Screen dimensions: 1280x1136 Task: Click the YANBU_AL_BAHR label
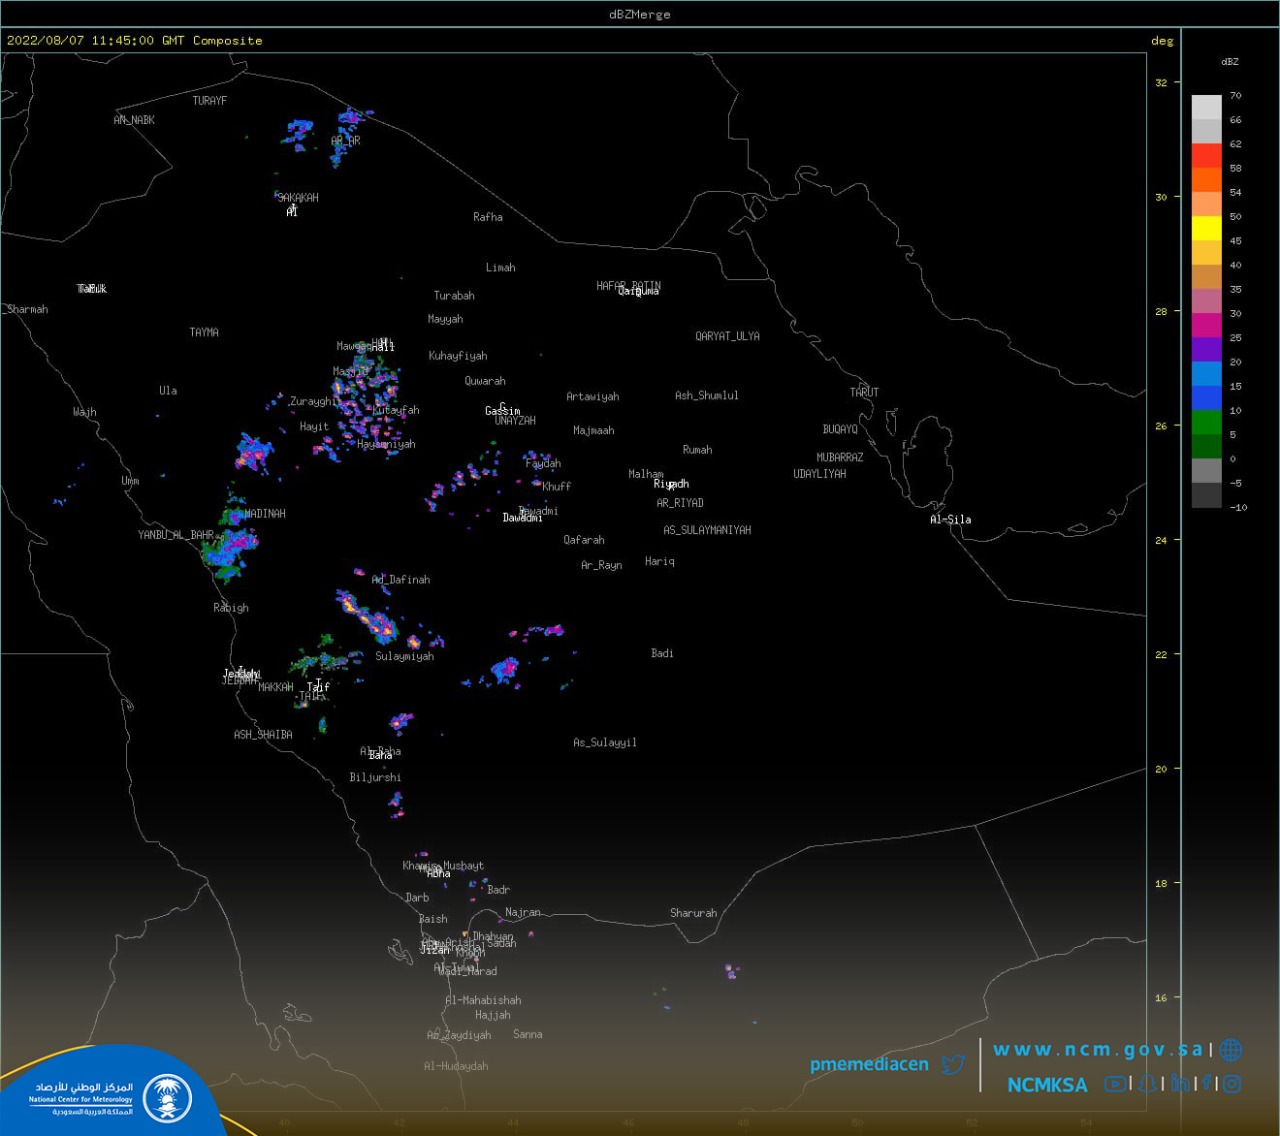[176, 535]
